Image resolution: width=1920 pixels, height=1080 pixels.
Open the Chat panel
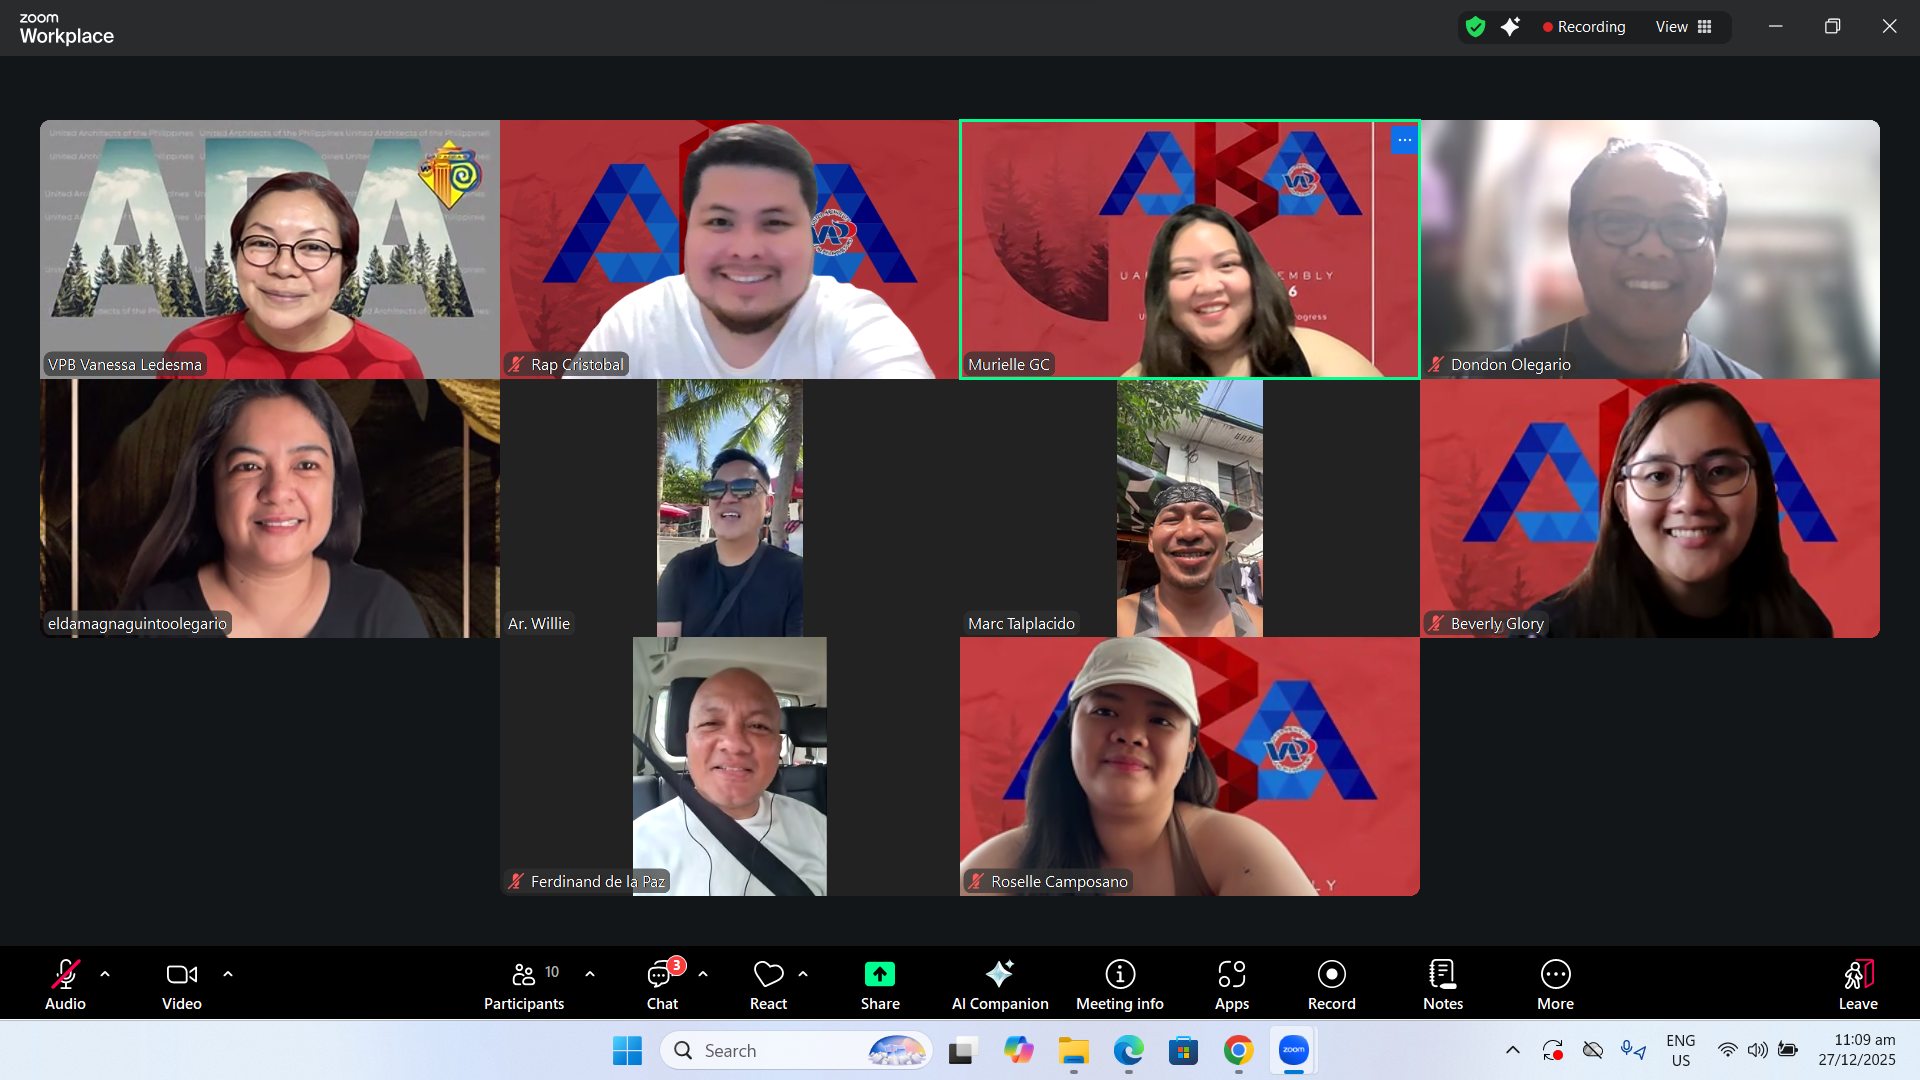(662, 985)
